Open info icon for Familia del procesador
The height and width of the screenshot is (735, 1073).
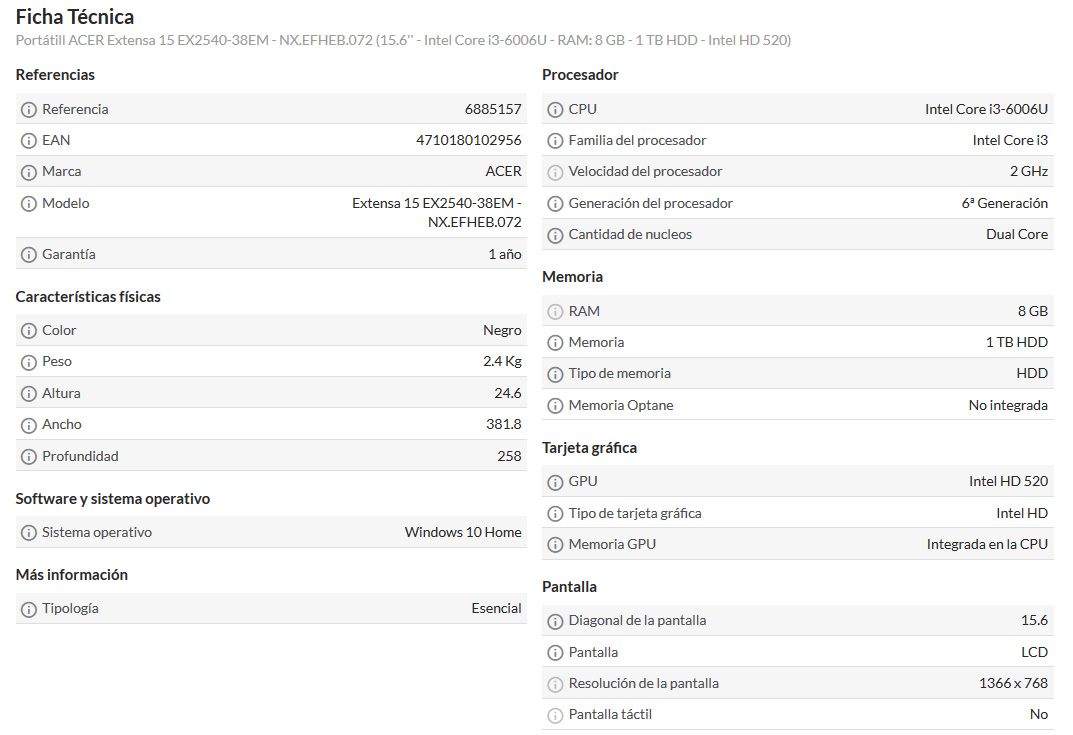[555, 141]
